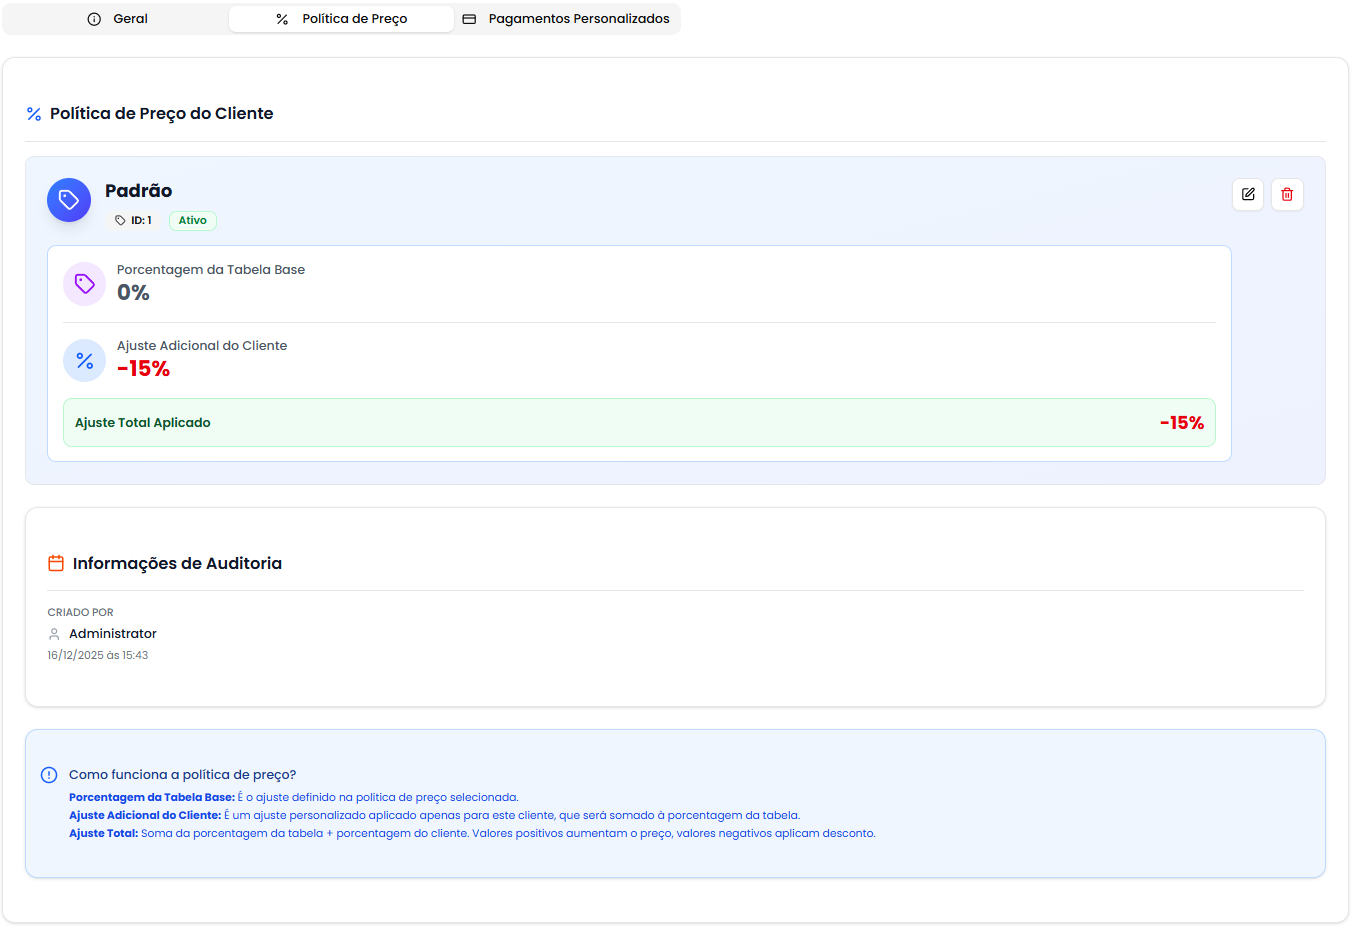The width and height of the screenshot is (1358, 931).
Task: Click the Administrator creator name
Action: pyautogui.click(x=113, y=634)
